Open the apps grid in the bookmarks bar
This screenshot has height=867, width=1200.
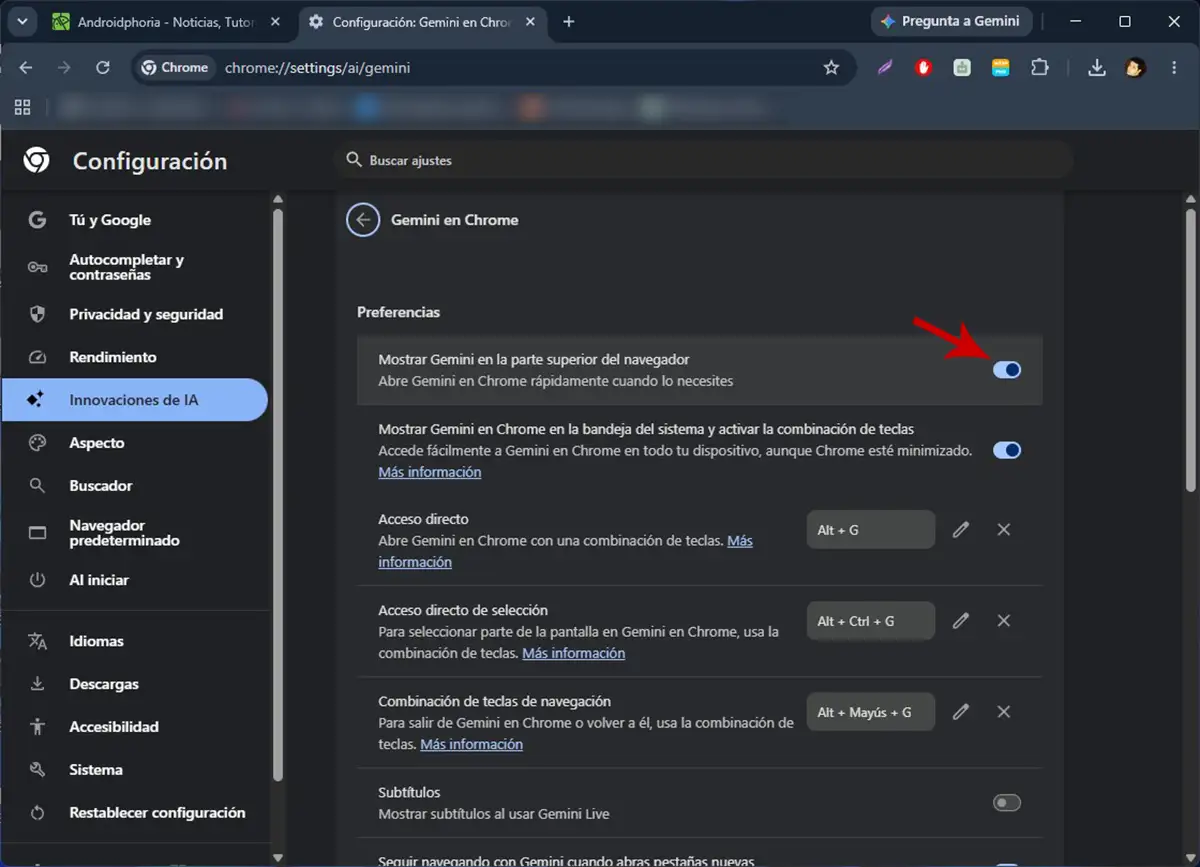pos(22,107)
